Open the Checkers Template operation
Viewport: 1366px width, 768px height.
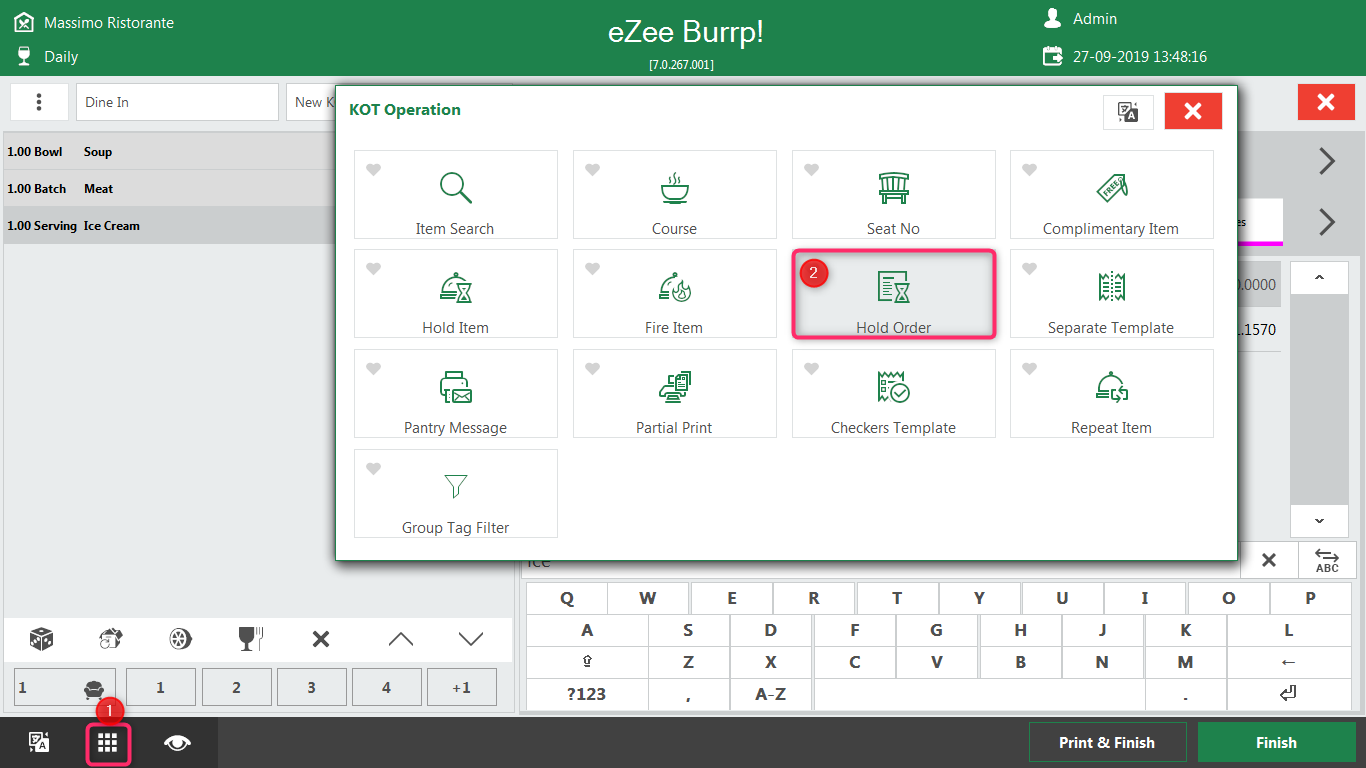(893, 393)
